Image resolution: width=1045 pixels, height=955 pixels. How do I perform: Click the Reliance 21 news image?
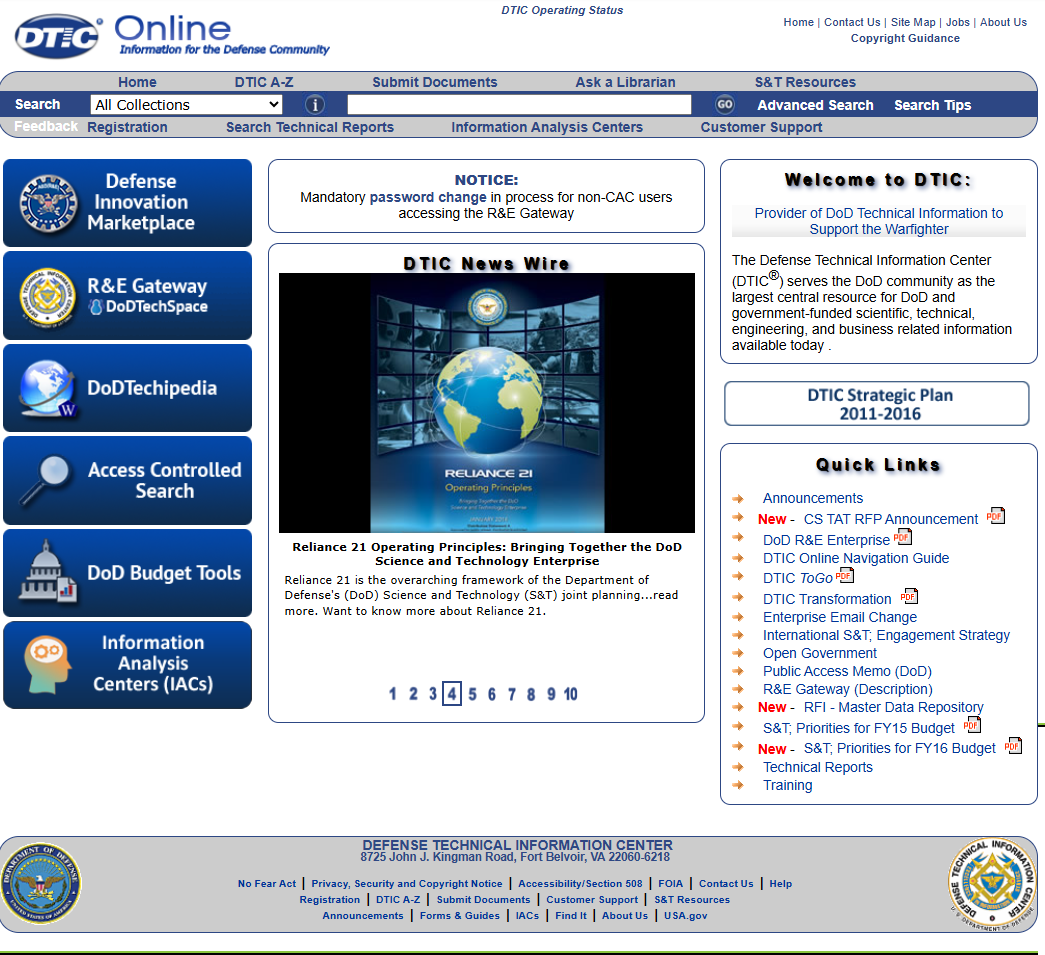(x=487, y=403)
